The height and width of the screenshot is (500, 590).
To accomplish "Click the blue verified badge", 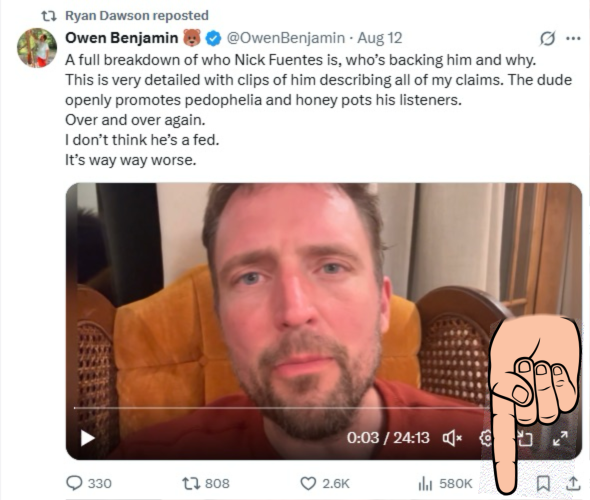I will (214, 38).
